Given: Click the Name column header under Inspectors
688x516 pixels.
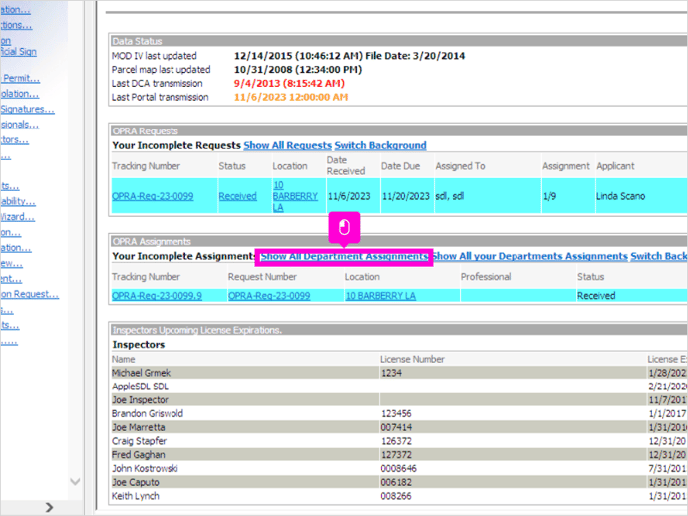Looking at the screenshot, I should coord(123,359).
